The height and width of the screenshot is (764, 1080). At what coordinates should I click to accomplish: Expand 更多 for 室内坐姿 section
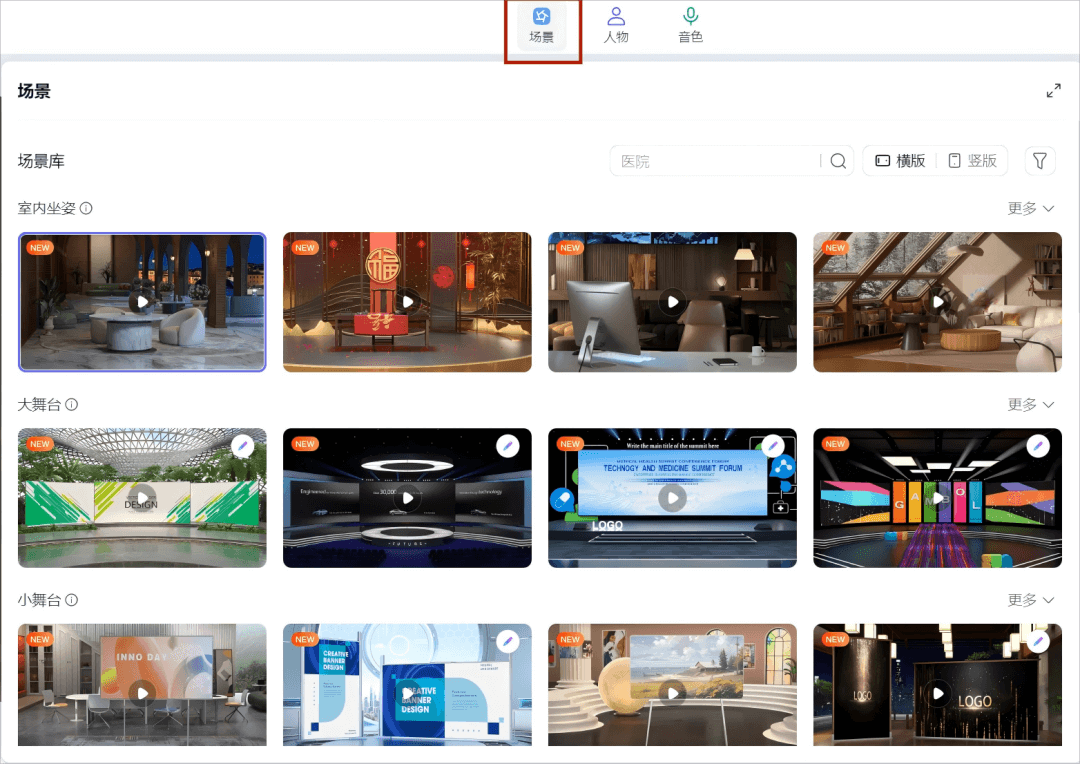tap(1031, 209)
